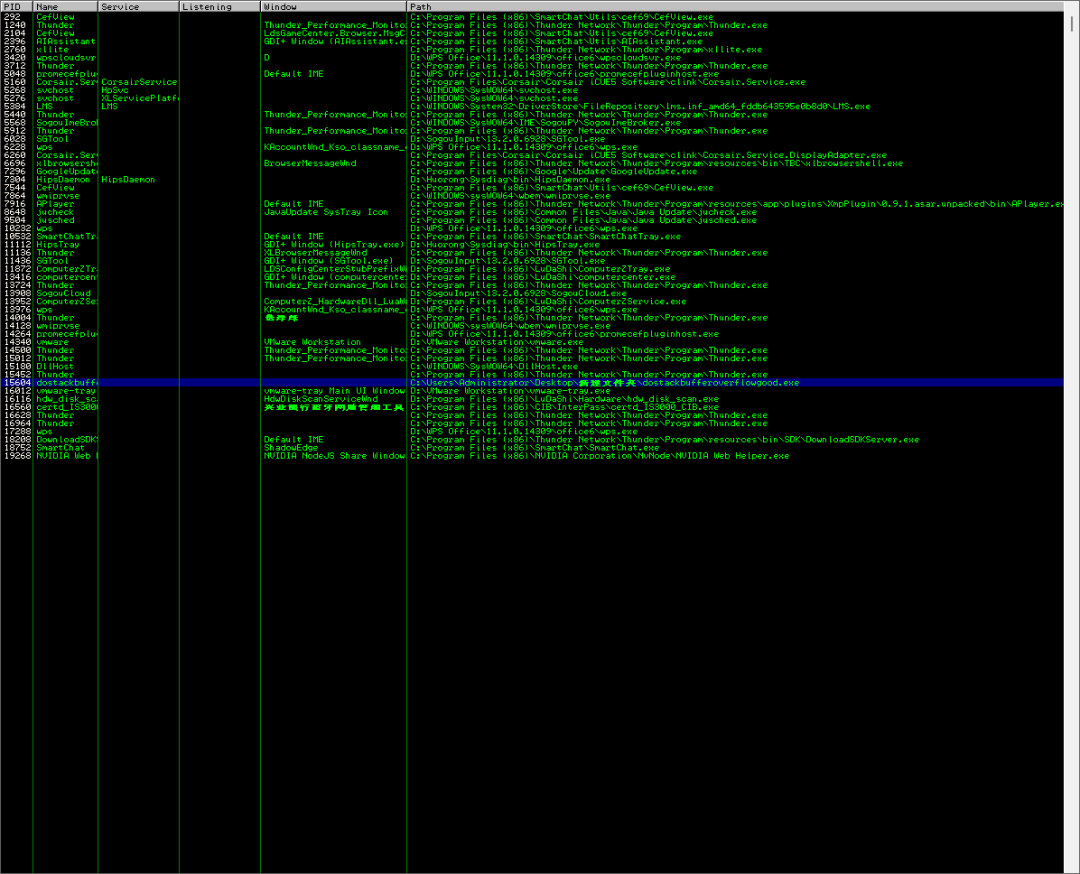The width and height of the screenshot is (1080, 874).
Task: Select the NVIDIA Web Helper process row
Action: tap(532, 456)
